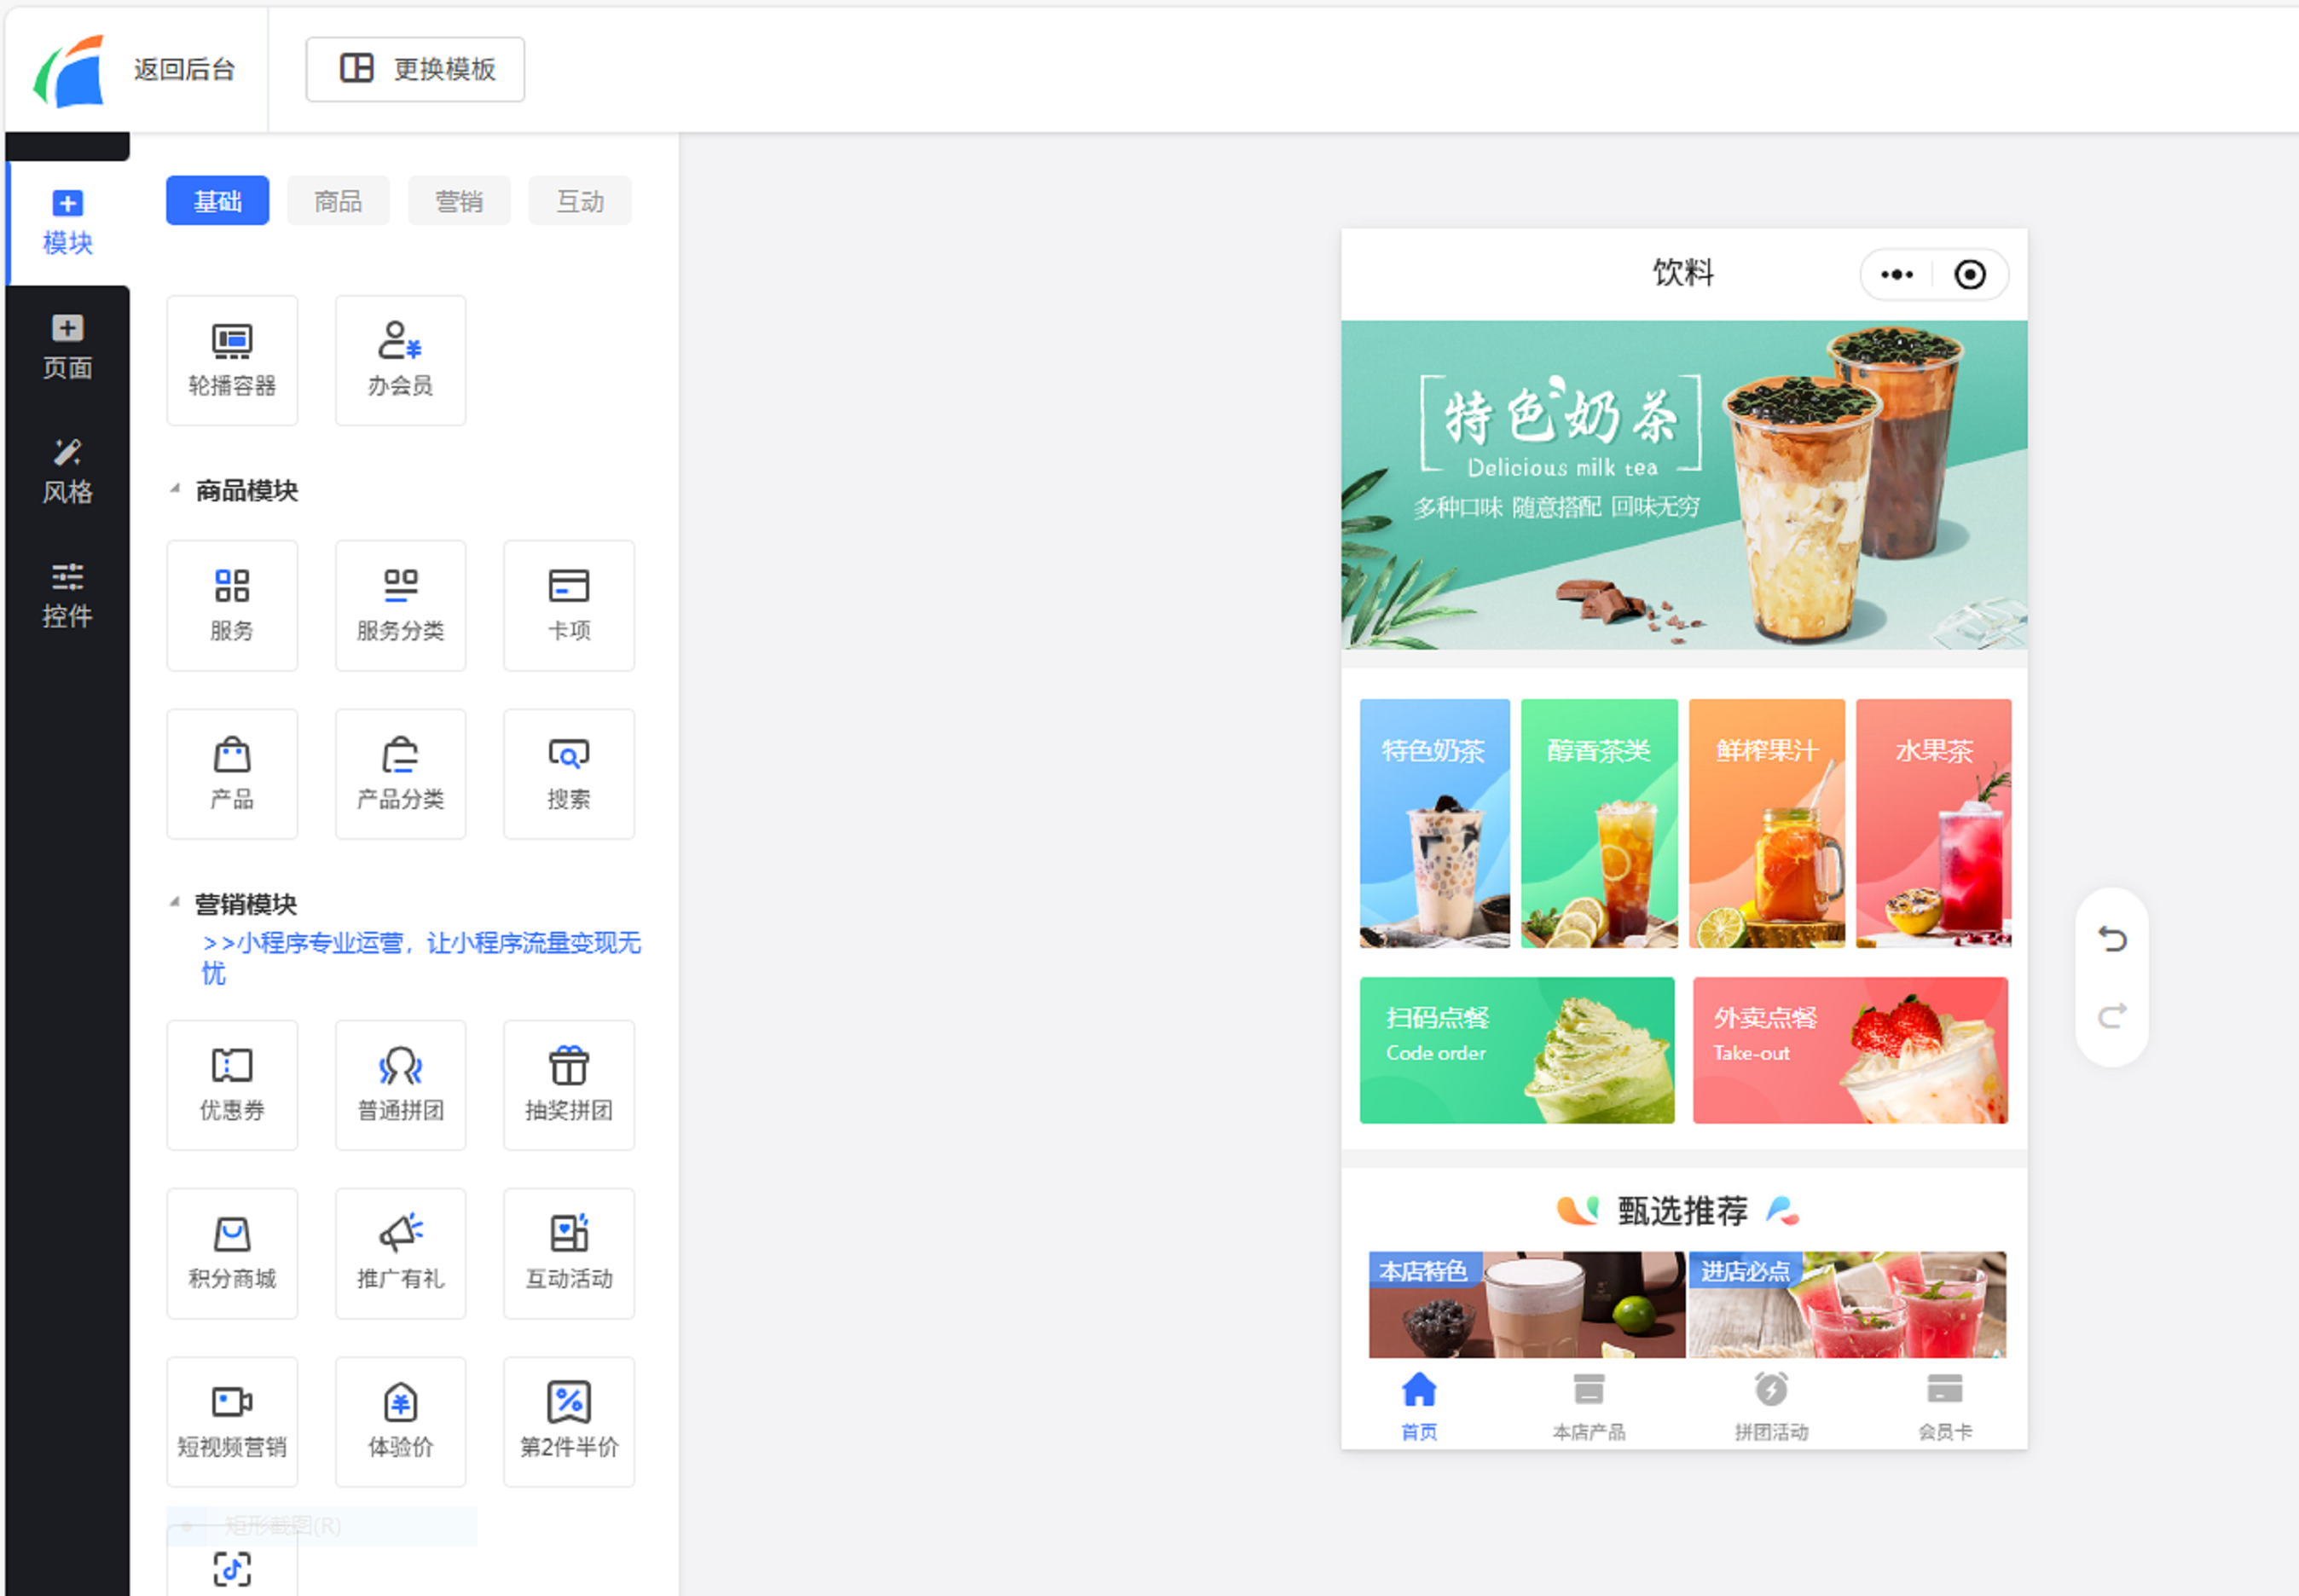Click the redo arrow button
The height and width of the screenshot is (1596, 2299).
point(2111,1016)
